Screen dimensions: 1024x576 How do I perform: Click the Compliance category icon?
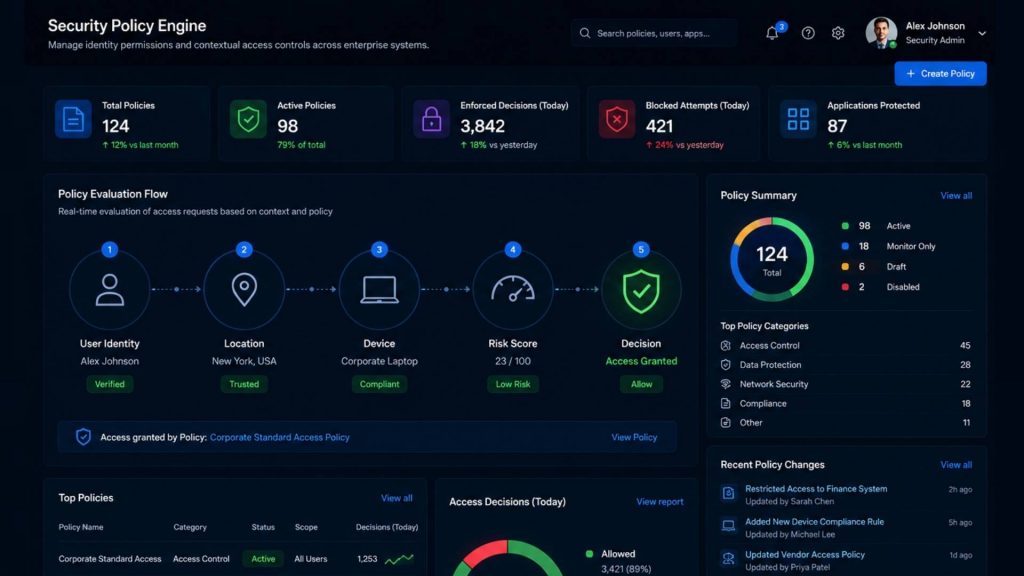[x=726, y=403]
